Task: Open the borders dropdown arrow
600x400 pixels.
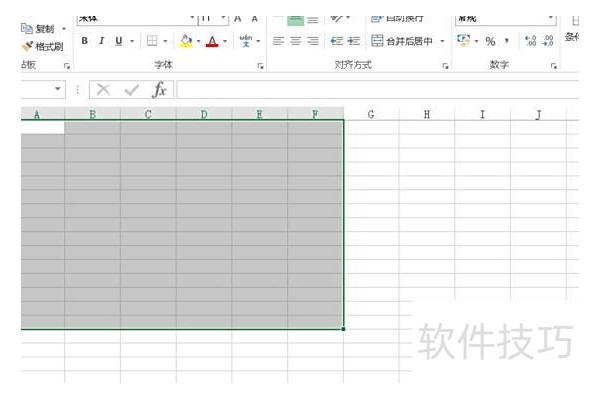Action: (165, 41)
